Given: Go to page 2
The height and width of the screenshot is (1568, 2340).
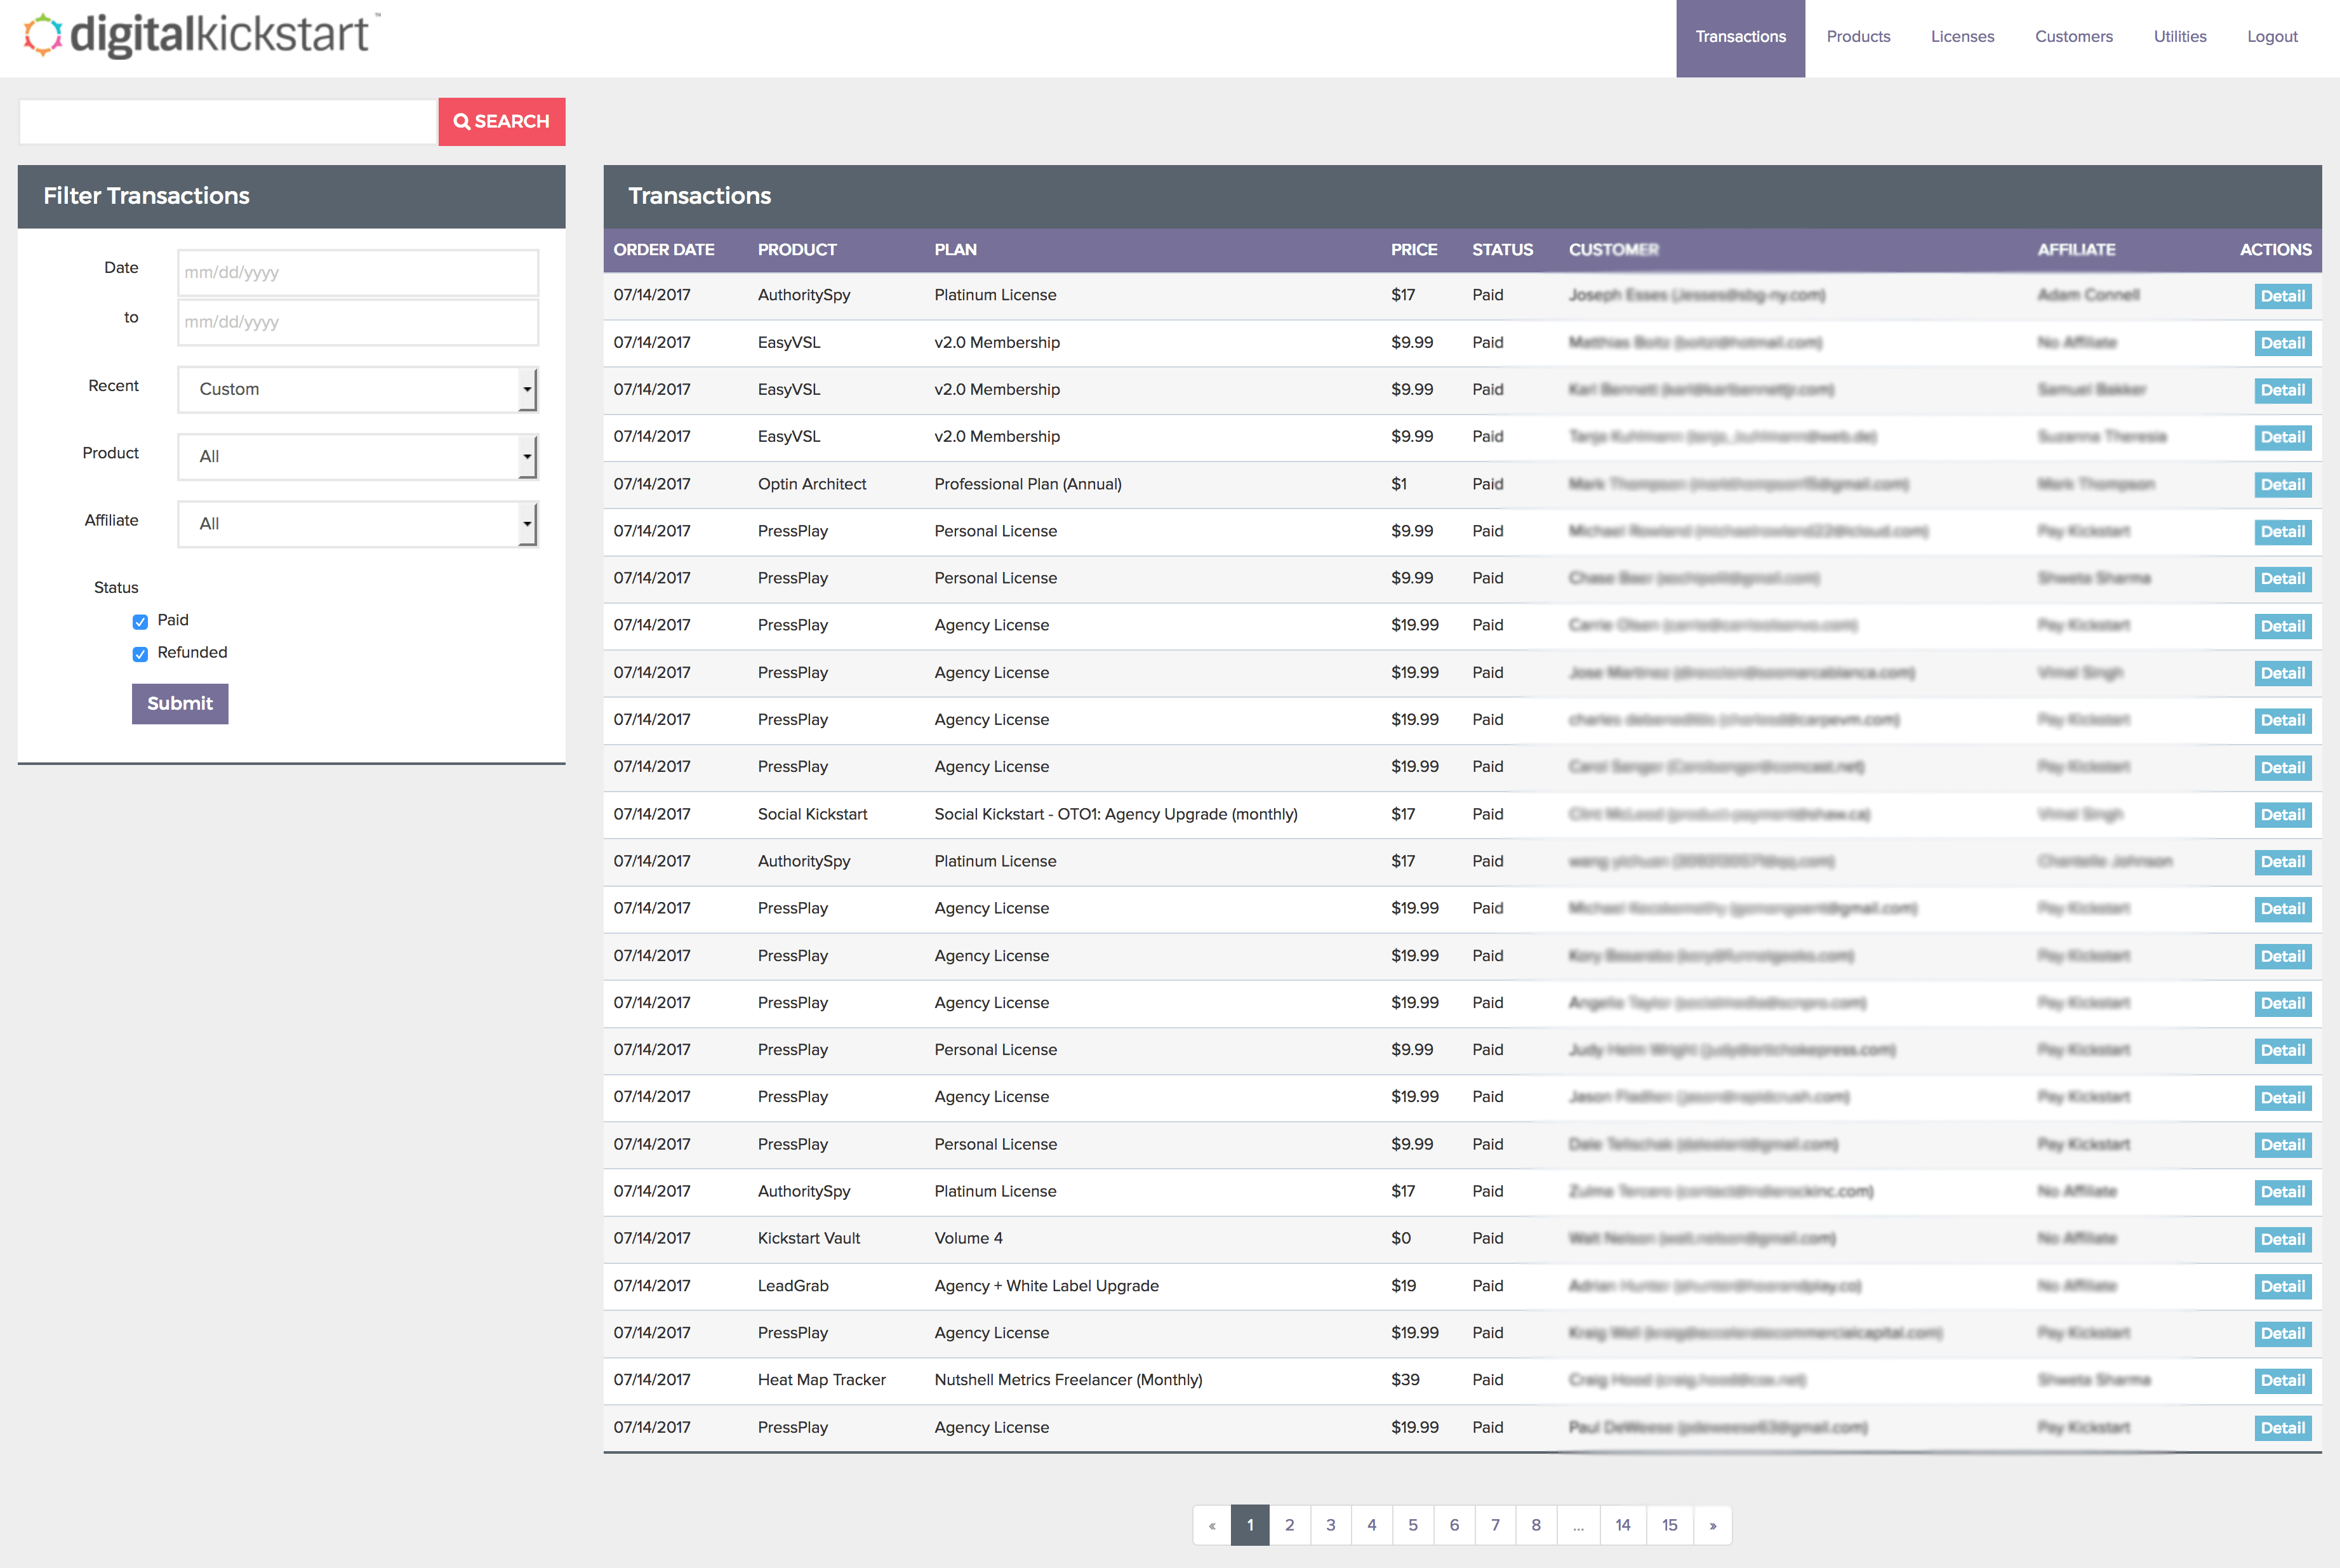Looking at the screenshot, I should point(1290,1525).
